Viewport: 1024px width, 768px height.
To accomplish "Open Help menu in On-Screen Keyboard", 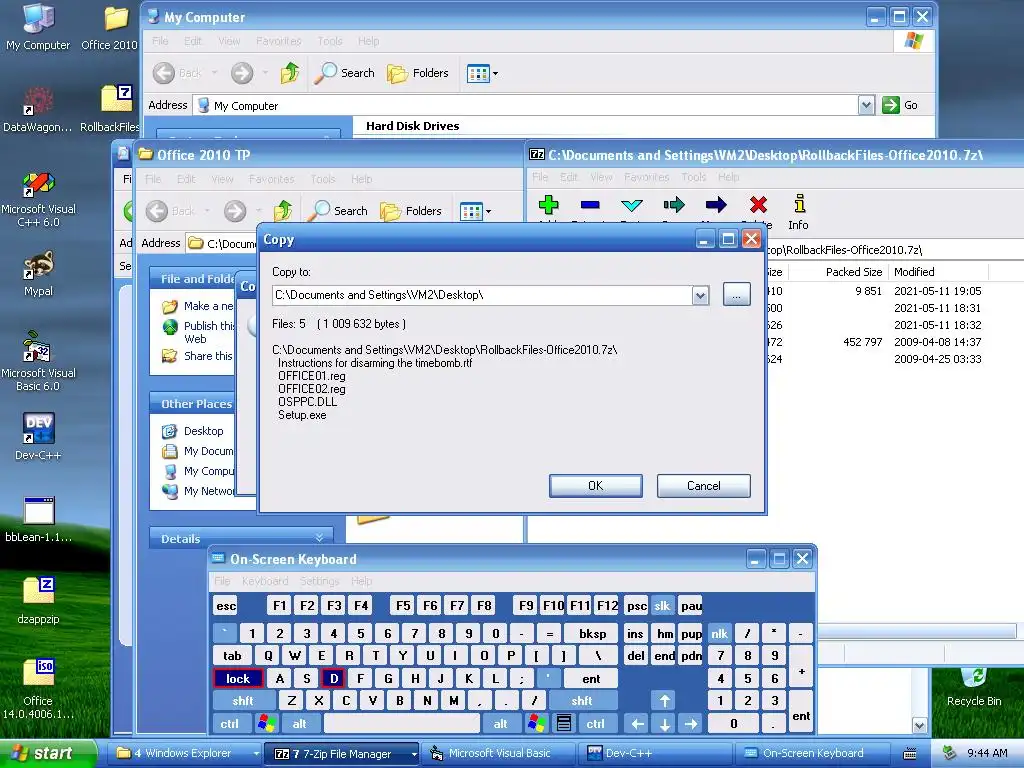I will click(361, 581).
